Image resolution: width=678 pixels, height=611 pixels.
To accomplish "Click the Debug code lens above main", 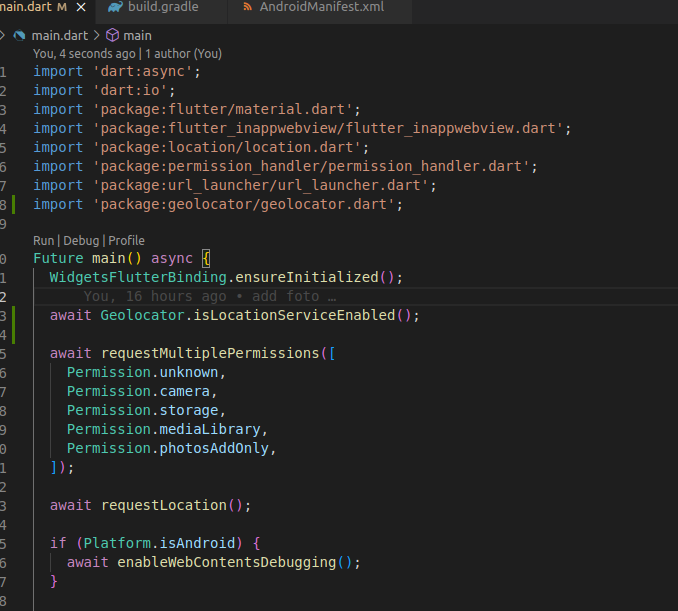I will [x=81, y=240].
